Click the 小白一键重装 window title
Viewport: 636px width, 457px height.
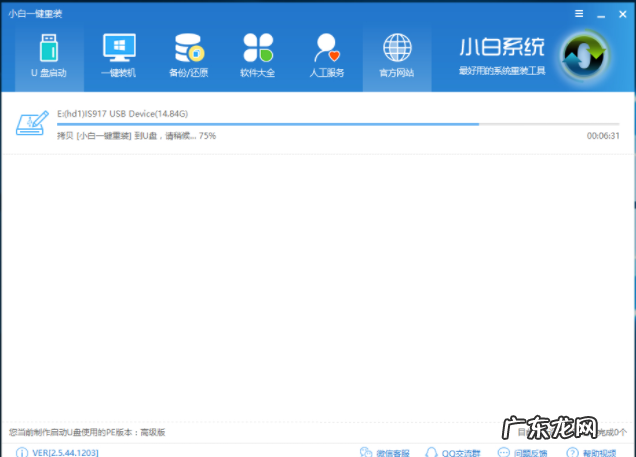pyautogui.click(x=35, y=14)
